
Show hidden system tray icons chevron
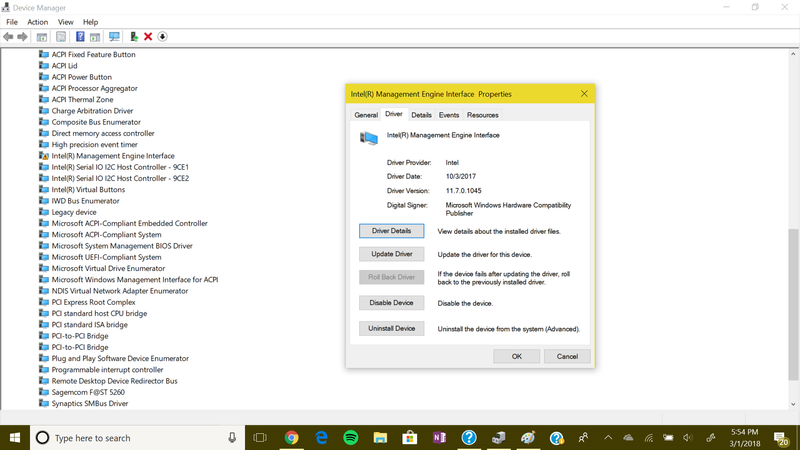(608, 438)
